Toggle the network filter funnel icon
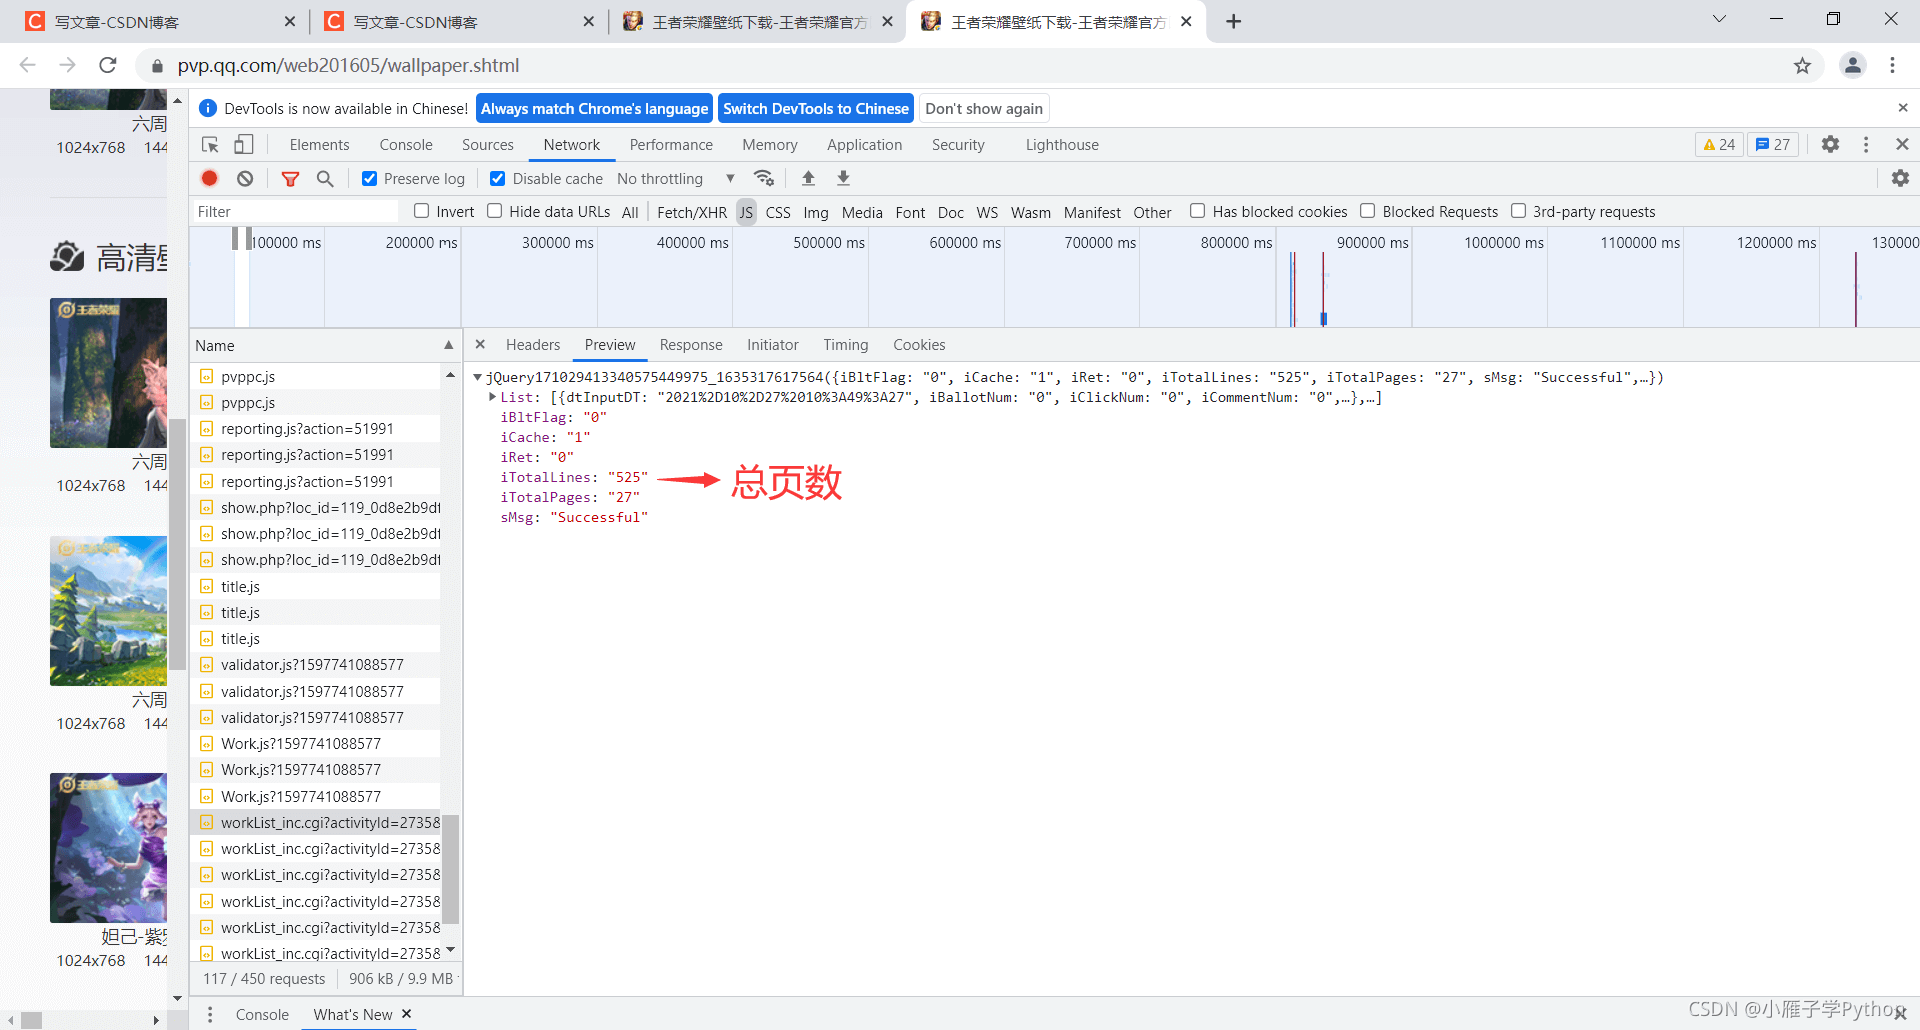The height and width of the screenshot is (1030, 1920). (x=290, y=179)
